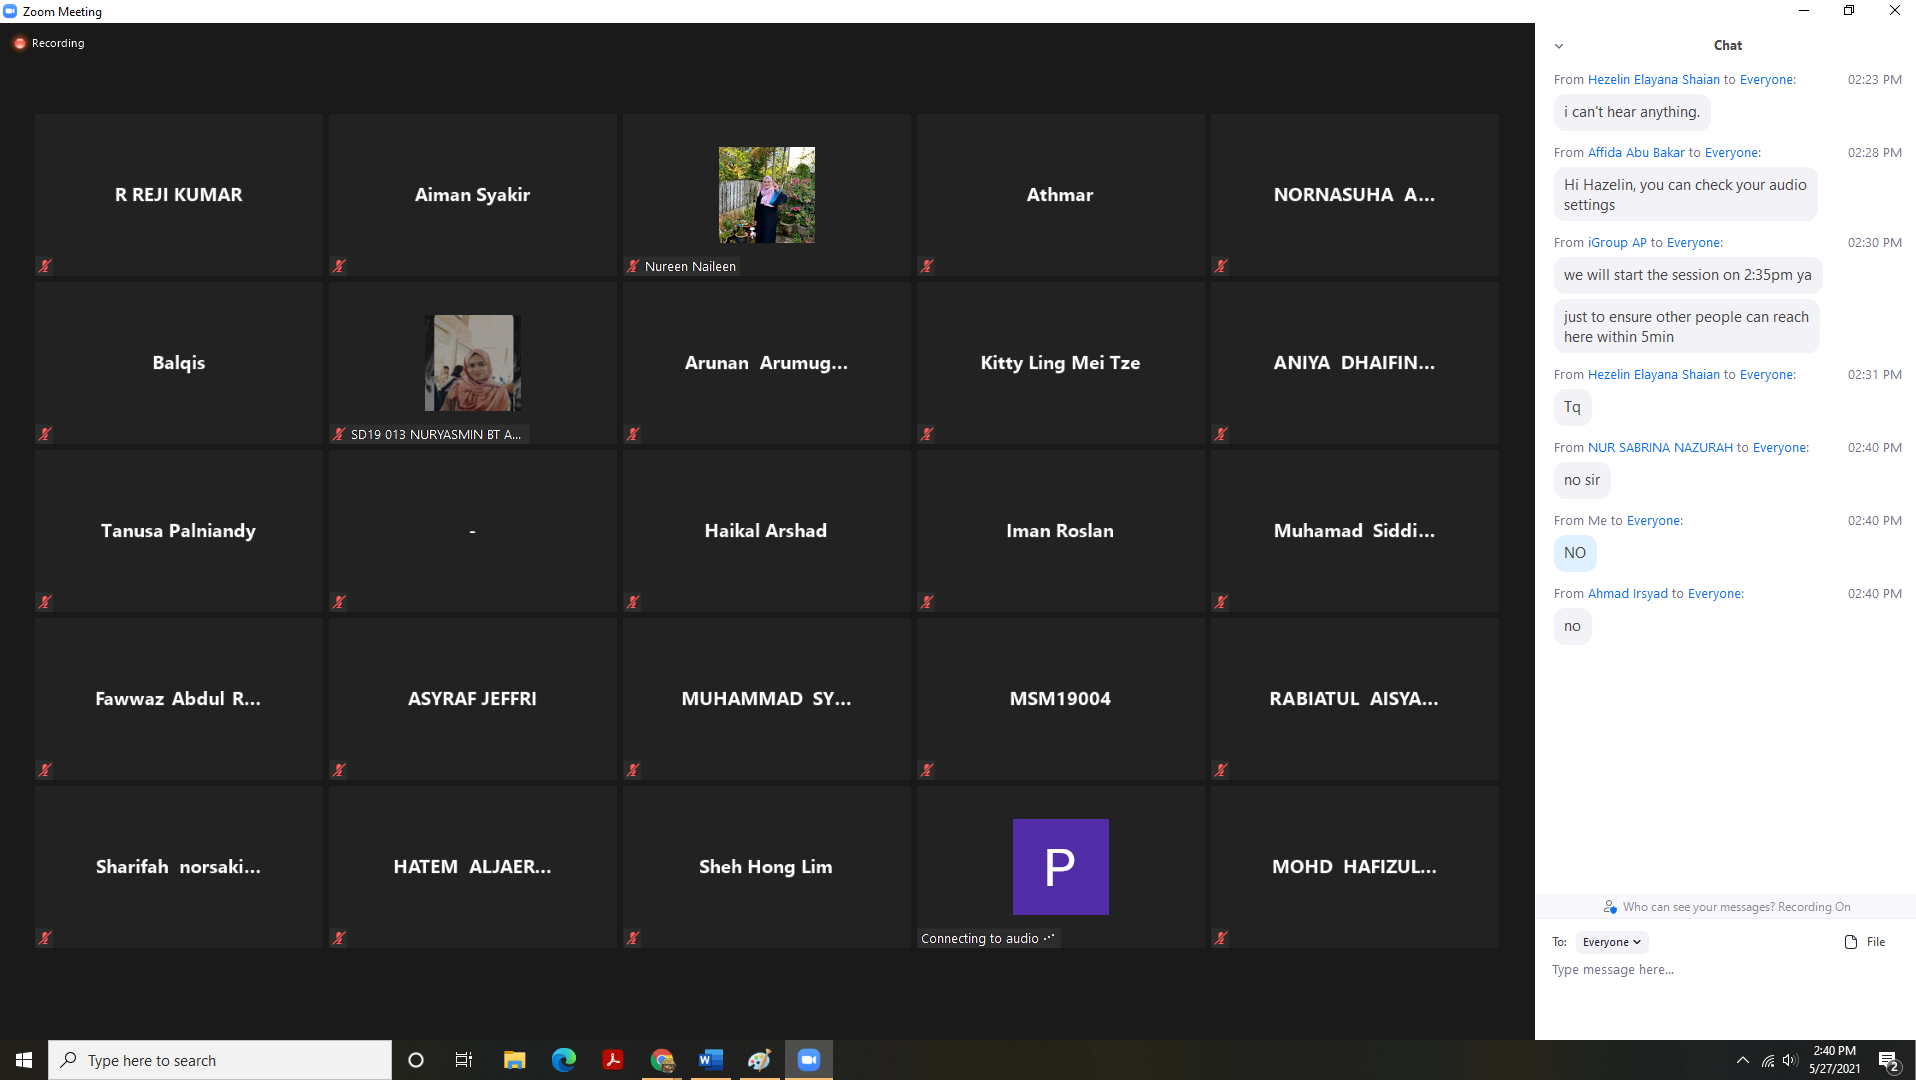
Task: Click message 'i can't hear anything.'
Action: pyautogui.click(x=1632, y=112)
